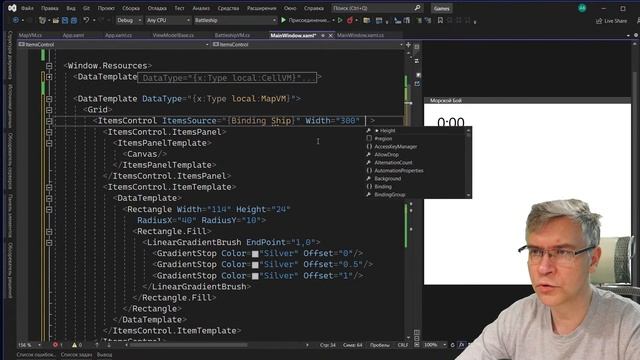Collapse the Rectangle.Fill block
Screen dimensions: 640x360
point(49,231)
